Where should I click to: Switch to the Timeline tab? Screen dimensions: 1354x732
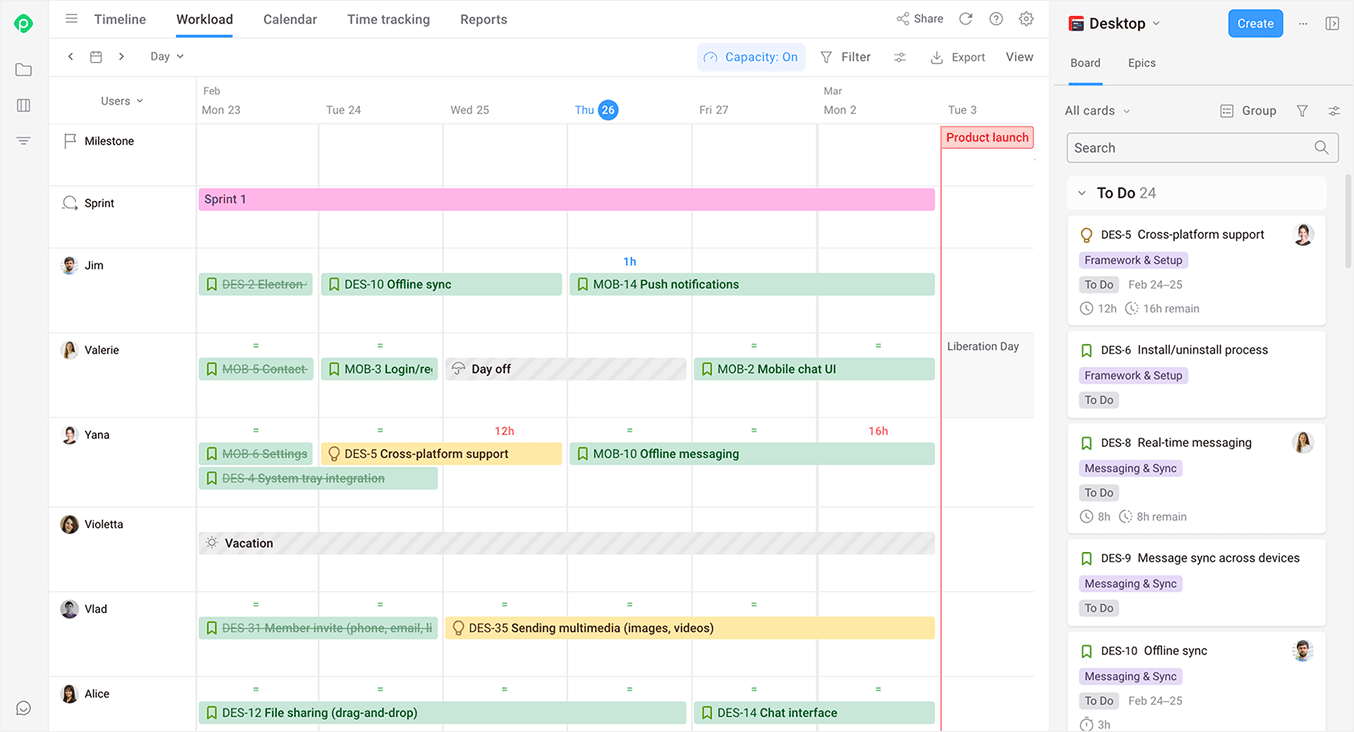[120, 19]
